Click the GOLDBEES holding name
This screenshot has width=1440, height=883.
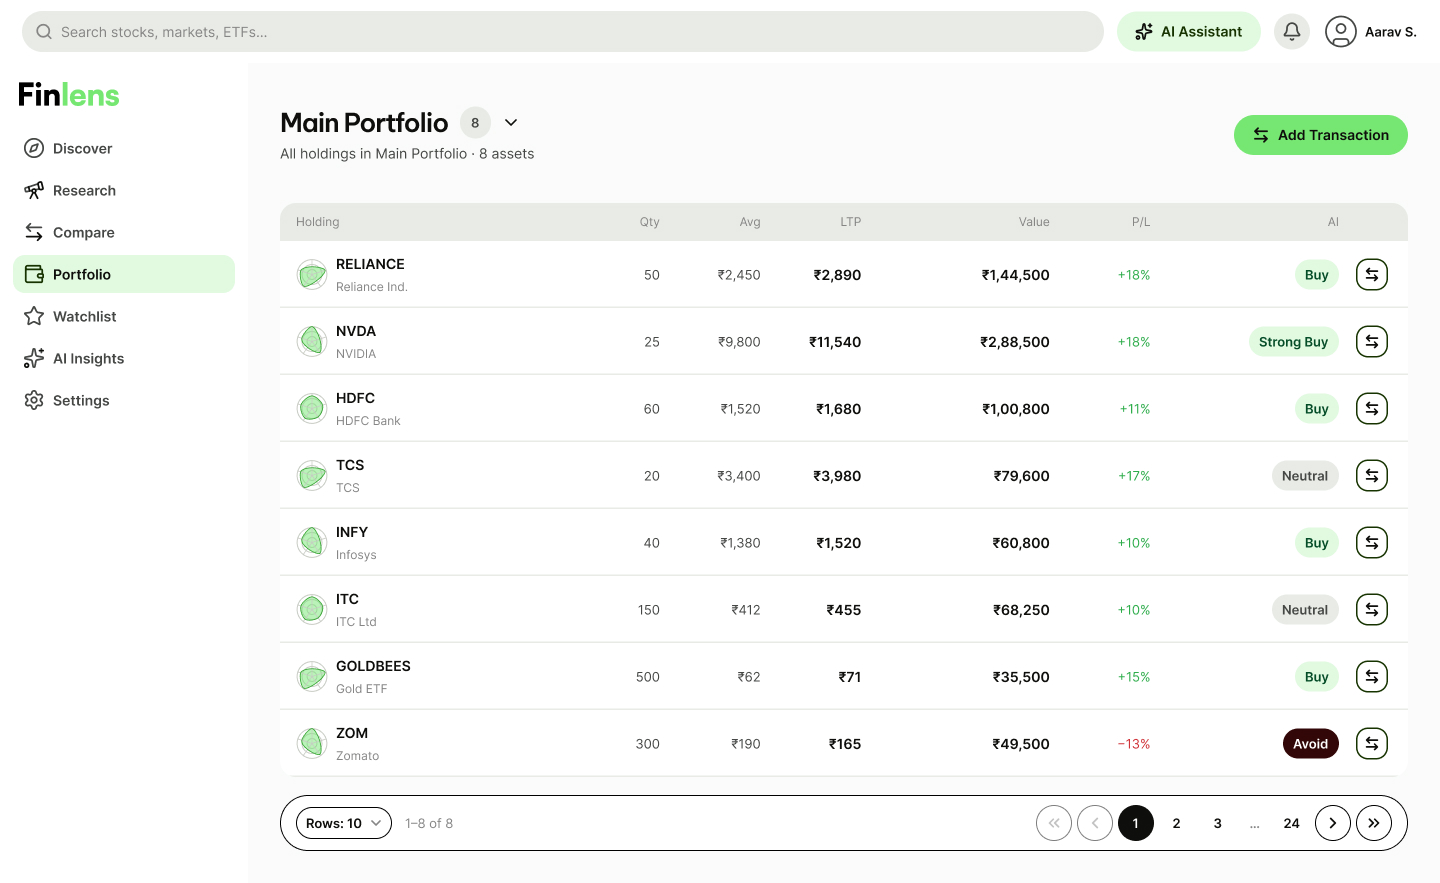pos(373,666)
